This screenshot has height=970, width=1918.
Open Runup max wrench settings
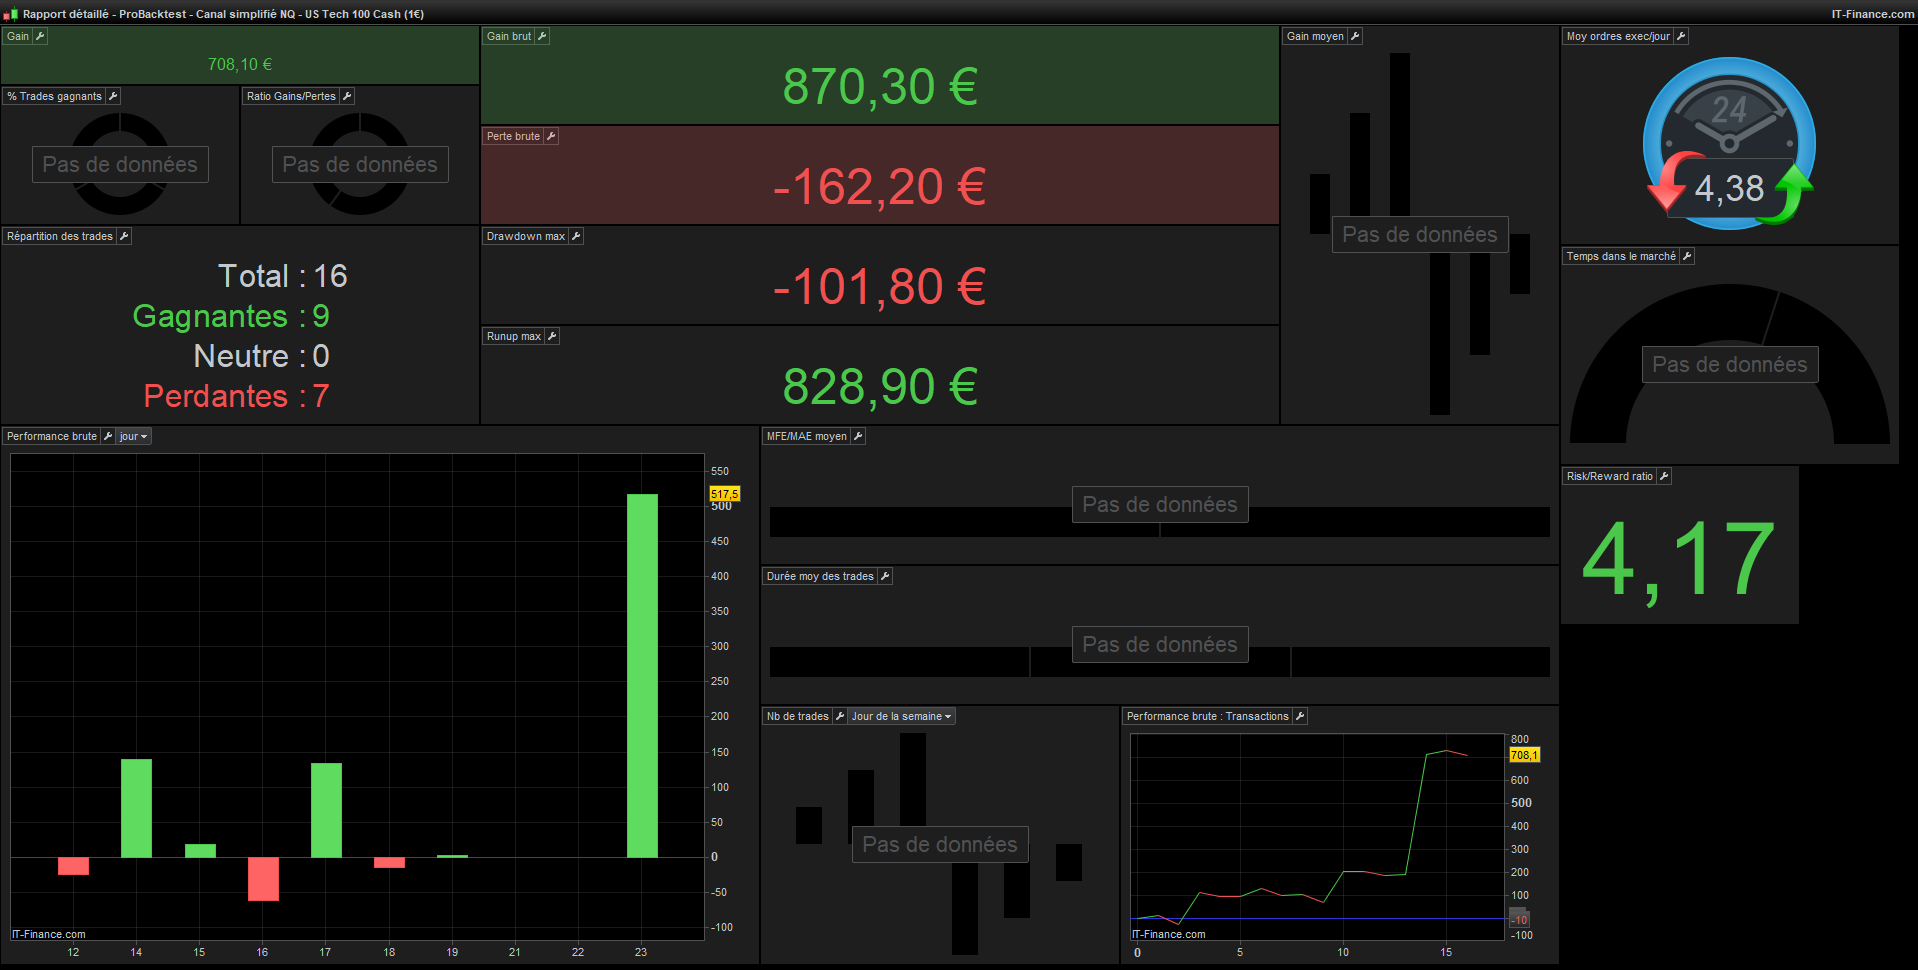tap(552, 336)
